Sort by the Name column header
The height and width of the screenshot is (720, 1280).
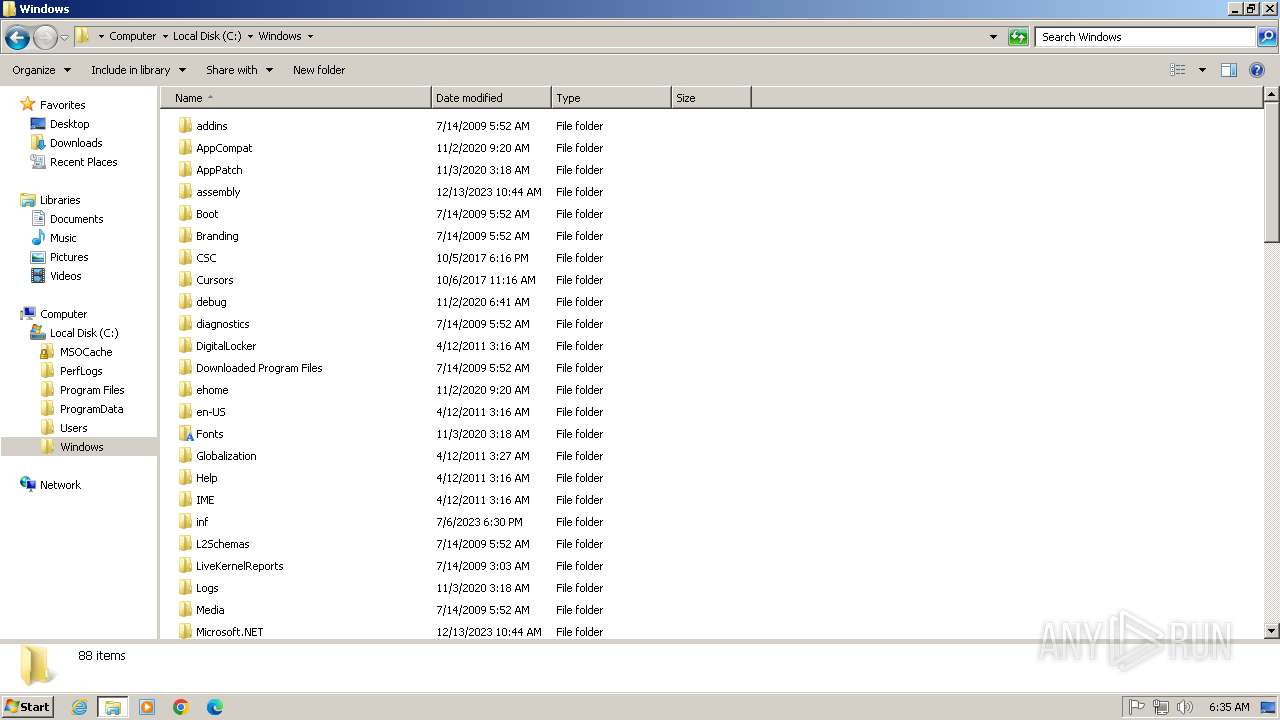[x=296, y=98]
